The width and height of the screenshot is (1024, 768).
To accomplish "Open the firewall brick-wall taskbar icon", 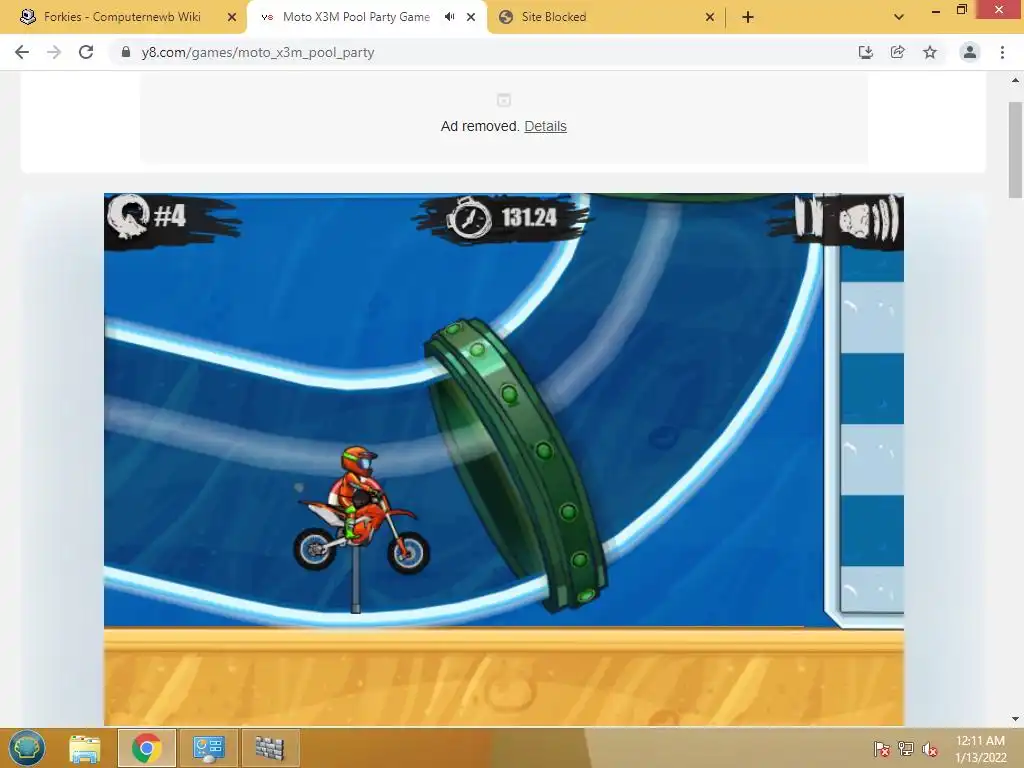I will point(270,748).
